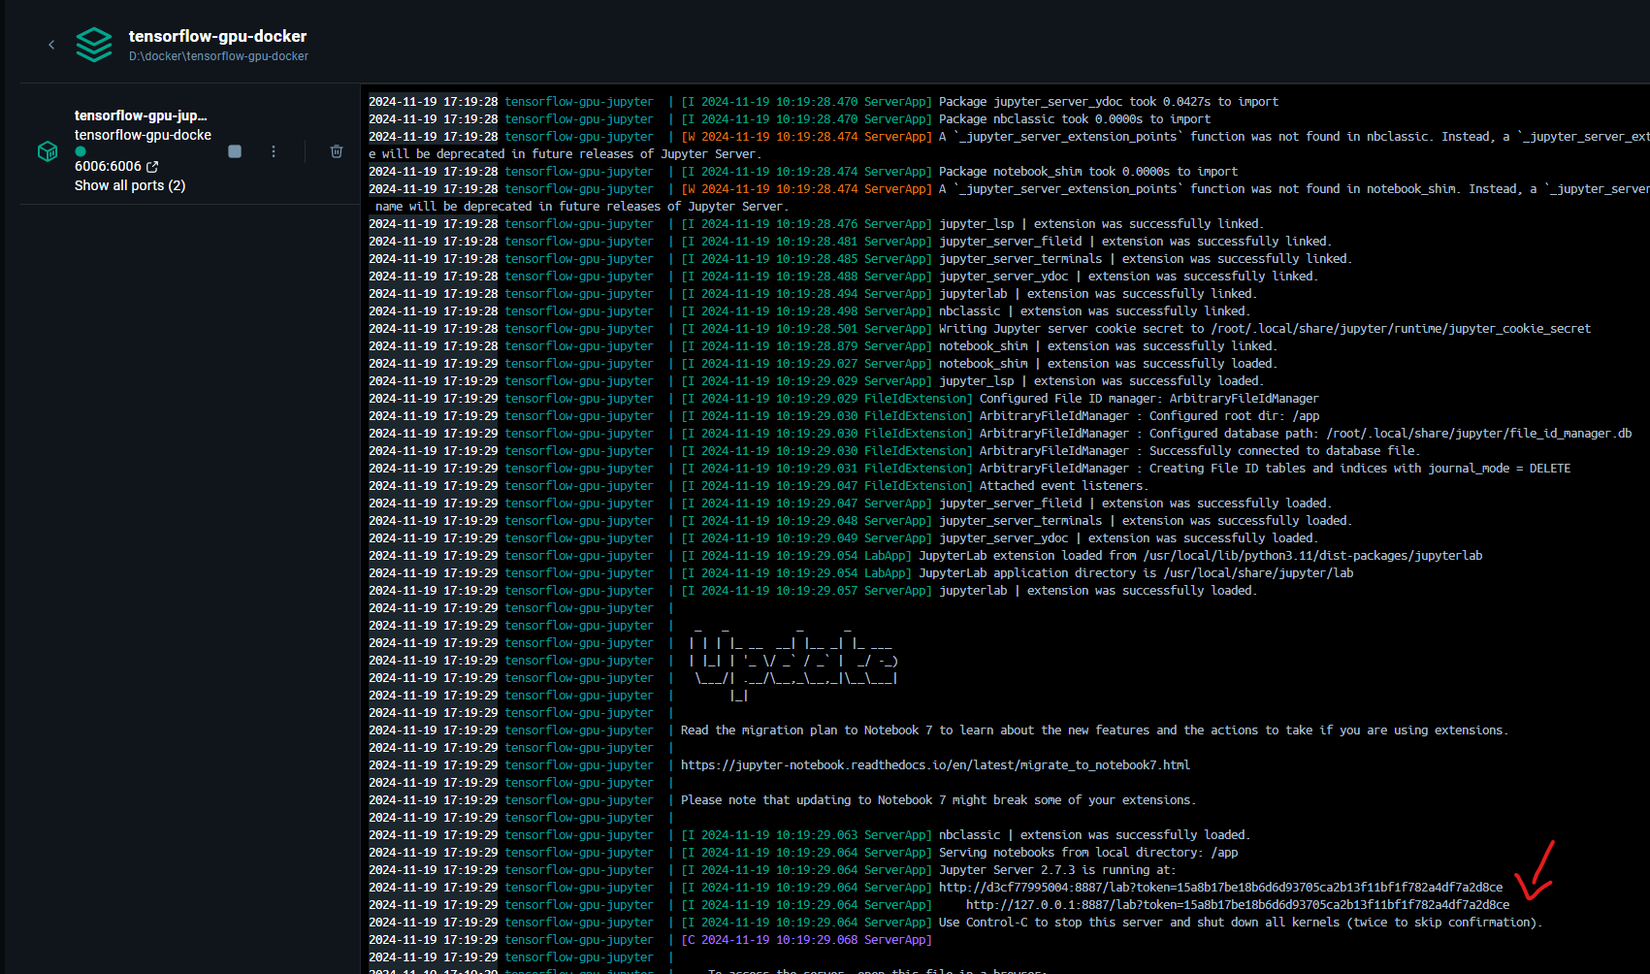This screenshot has width=1650, height=974.
Task: Click 'jupyter_lsp | extension was successfully linked.'
Action: tap(1101, 224)
